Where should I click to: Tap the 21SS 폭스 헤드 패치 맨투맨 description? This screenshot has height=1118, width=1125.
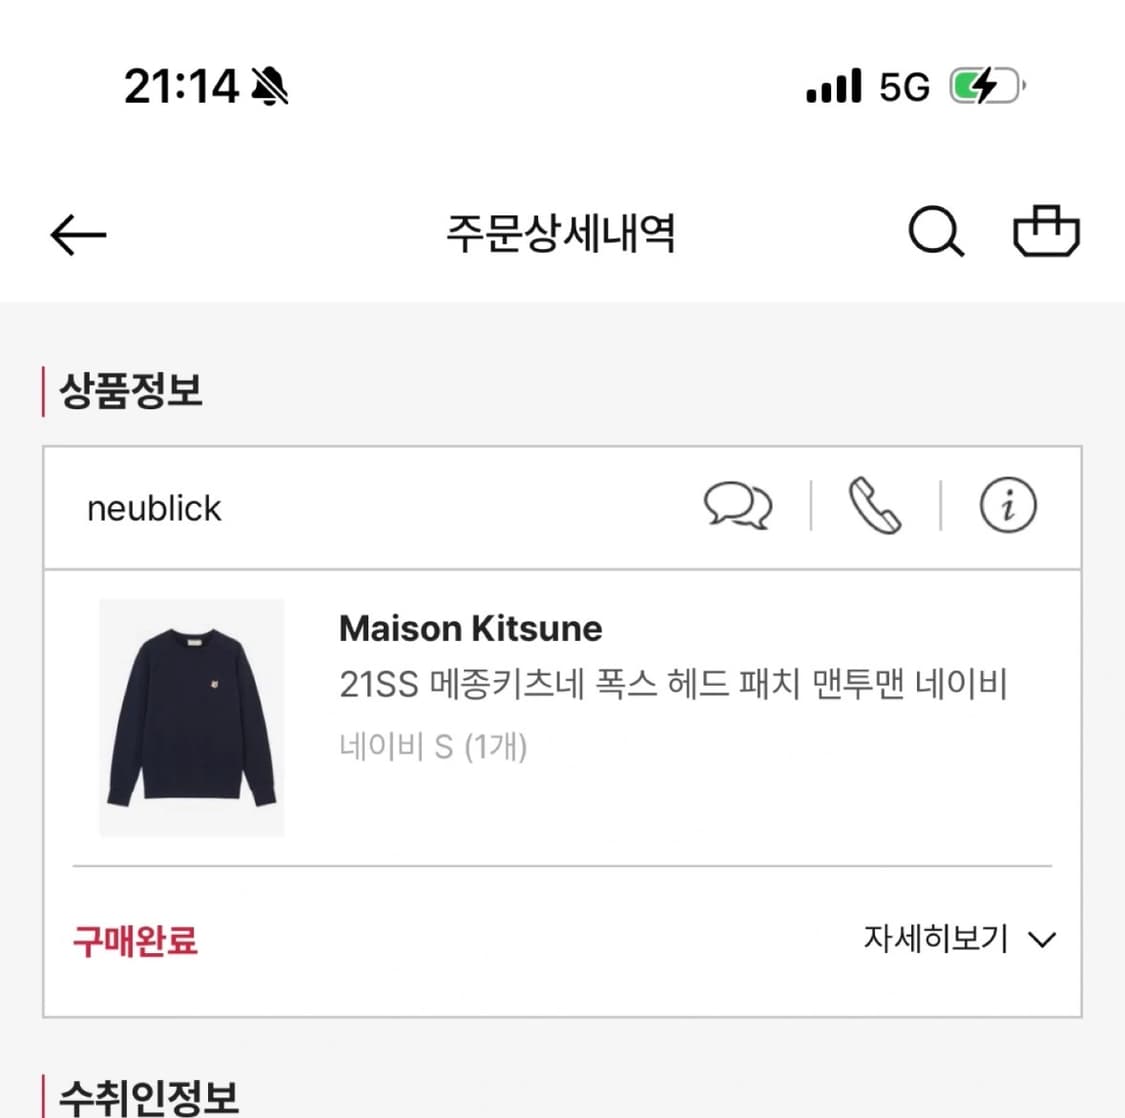coord(673,684)
